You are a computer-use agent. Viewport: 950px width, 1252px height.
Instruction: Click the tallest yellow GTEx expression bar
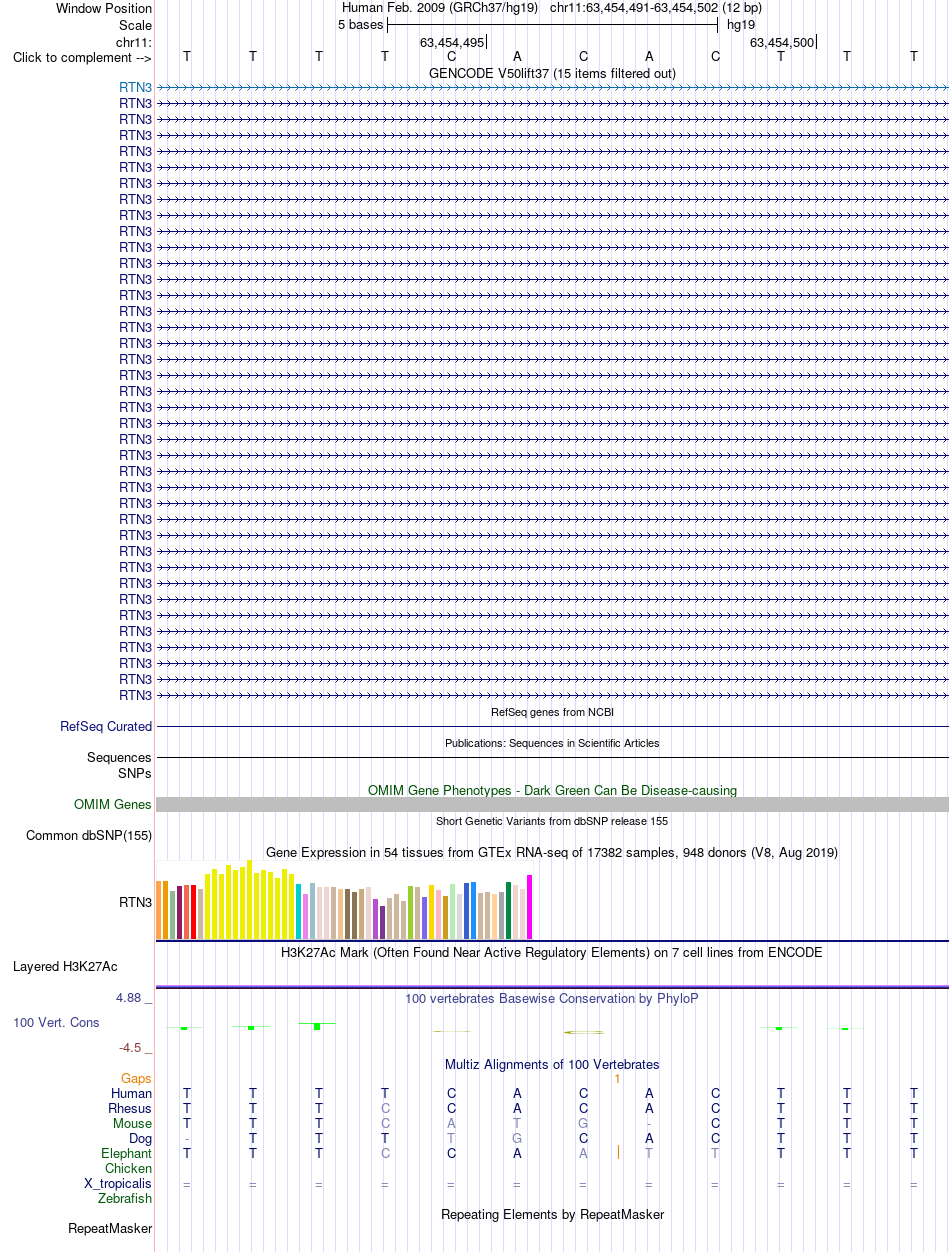(250, 899)
